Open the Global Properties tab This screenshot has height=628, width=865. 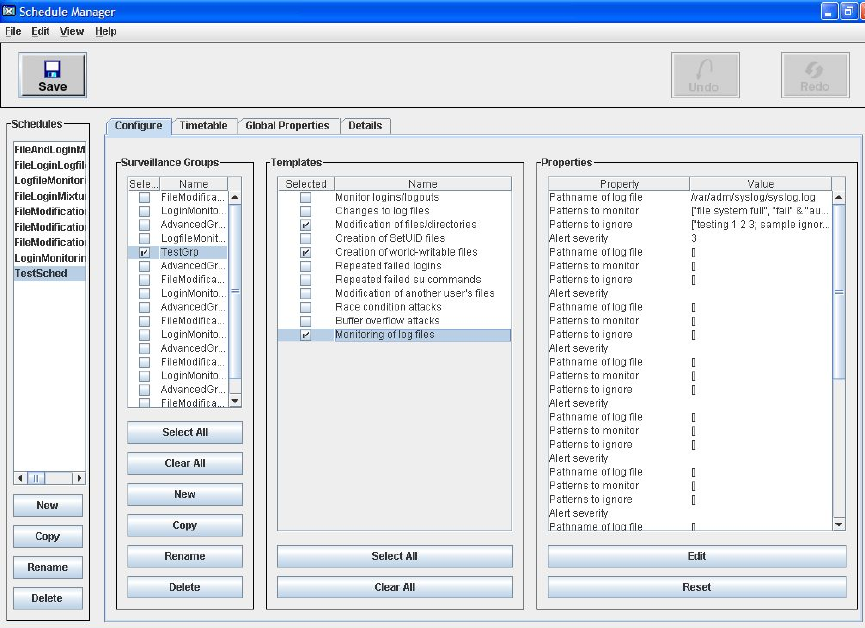point(287,126)
